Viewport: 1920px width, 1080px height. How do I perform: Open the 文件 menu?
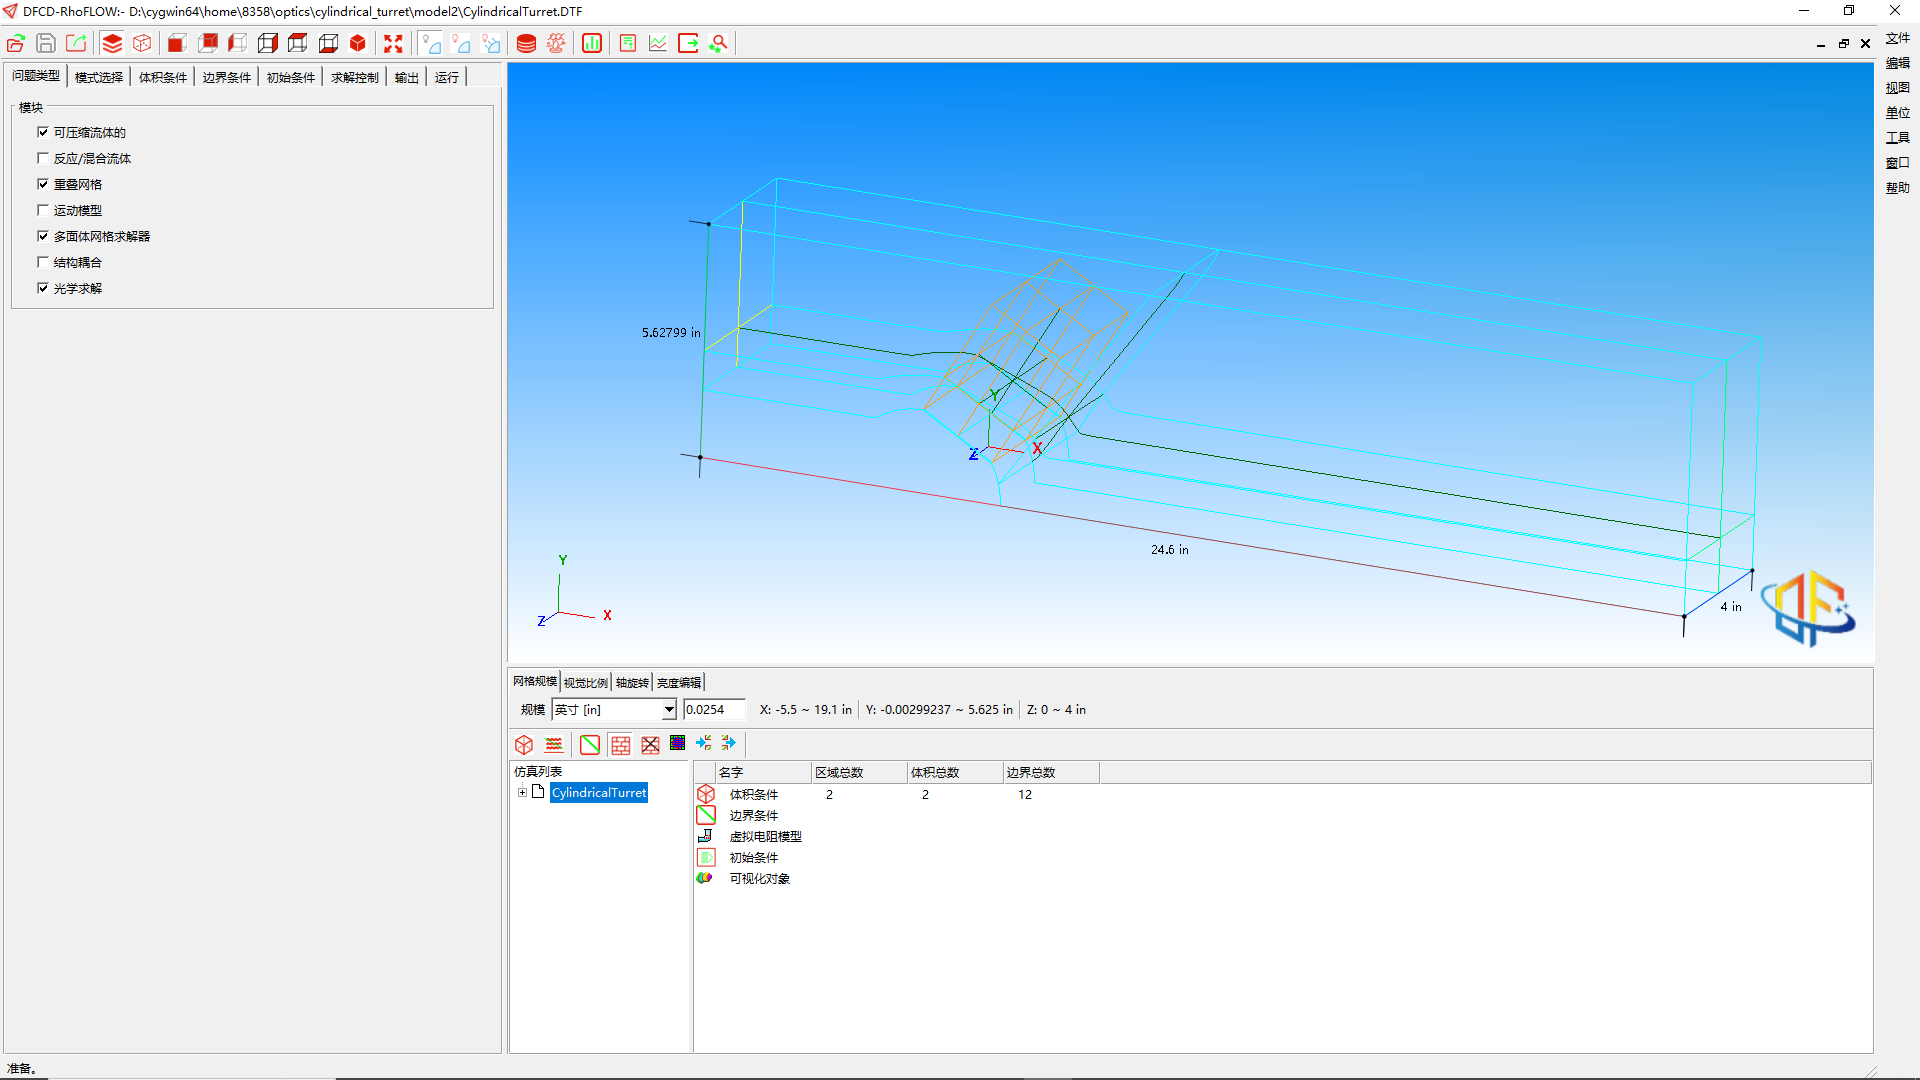(1897, 38)
